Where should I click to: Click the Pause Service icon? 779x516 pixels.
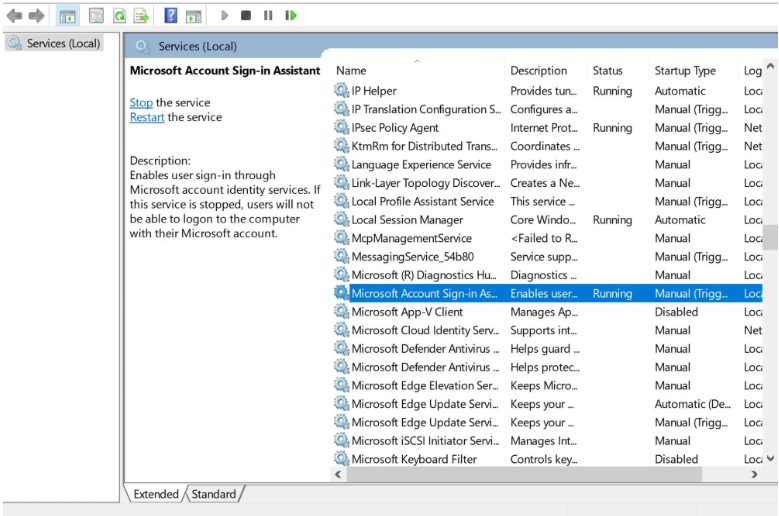(x=268, y=15)
